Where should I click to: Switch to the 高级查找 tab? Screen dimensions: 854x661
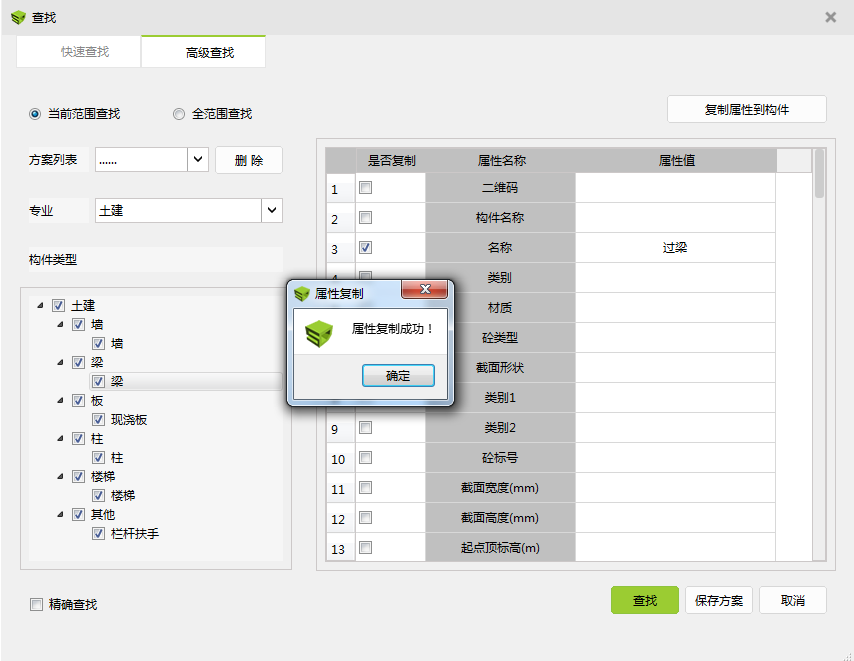(x=204, y=52)
